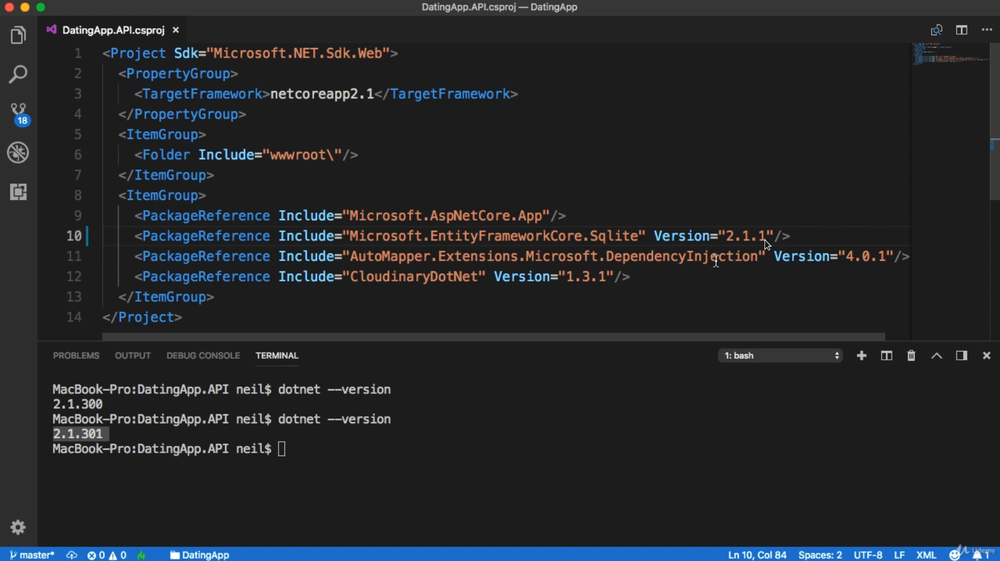
Task: Click the terminal prompt cursor
Action: [x=281, y=449]
